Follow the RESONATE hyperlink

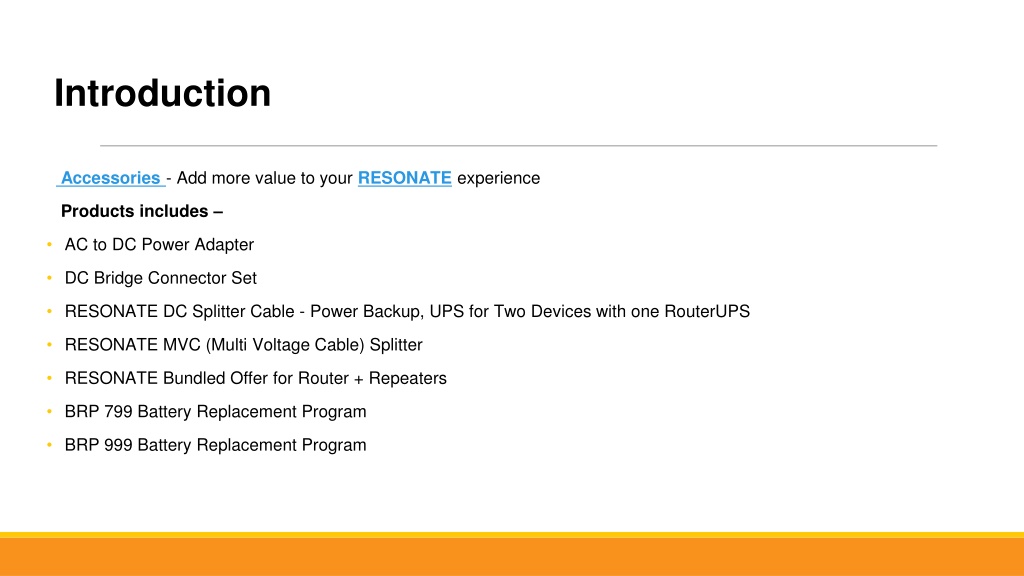(404, 178)
